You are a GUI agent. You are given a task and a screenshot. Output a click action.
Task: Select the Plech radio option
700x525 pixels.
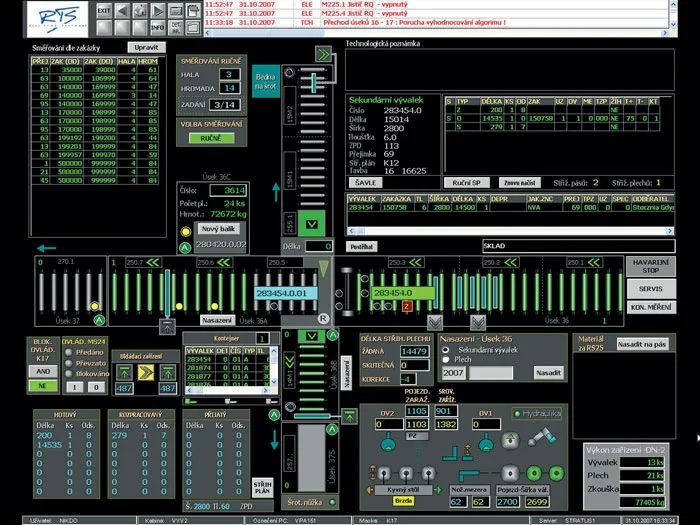(446, 360)
